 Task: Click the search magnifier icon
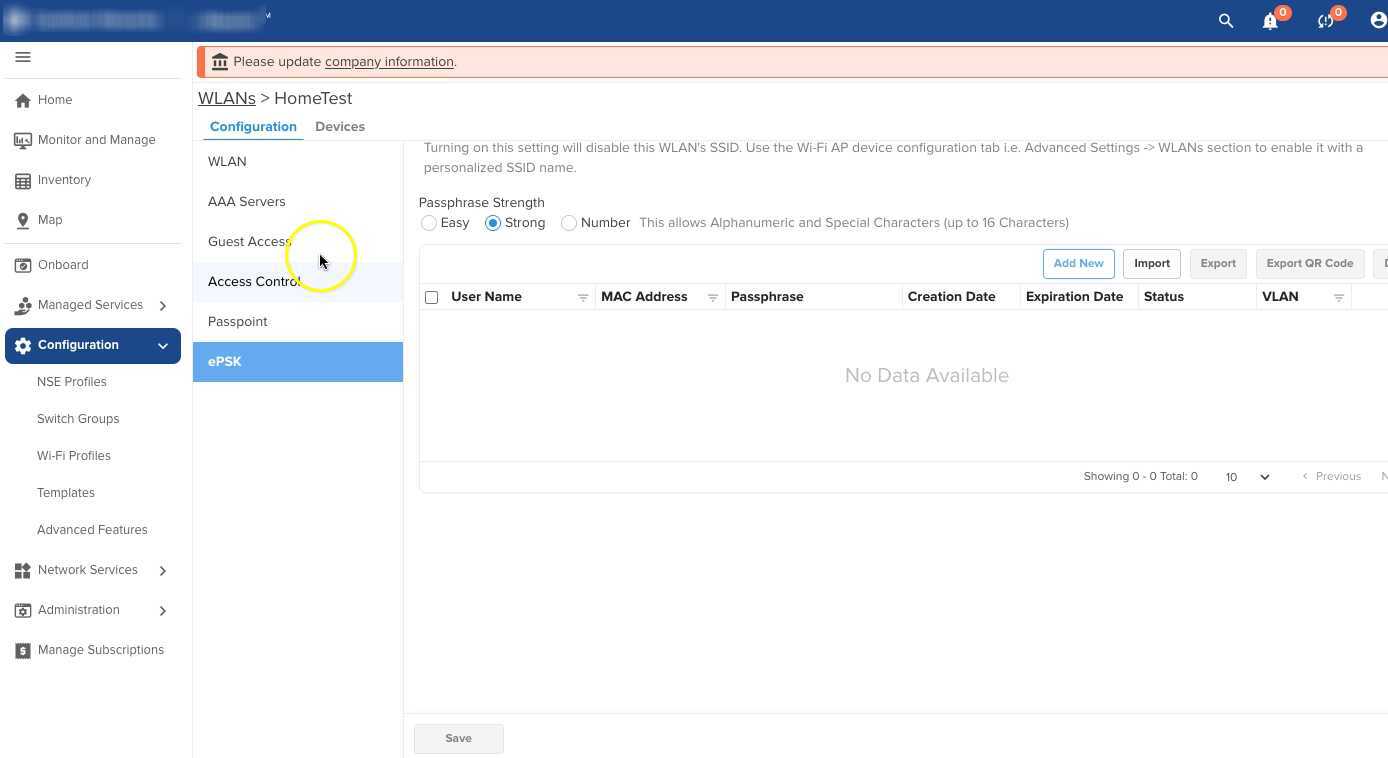[x=1226, y=21]
